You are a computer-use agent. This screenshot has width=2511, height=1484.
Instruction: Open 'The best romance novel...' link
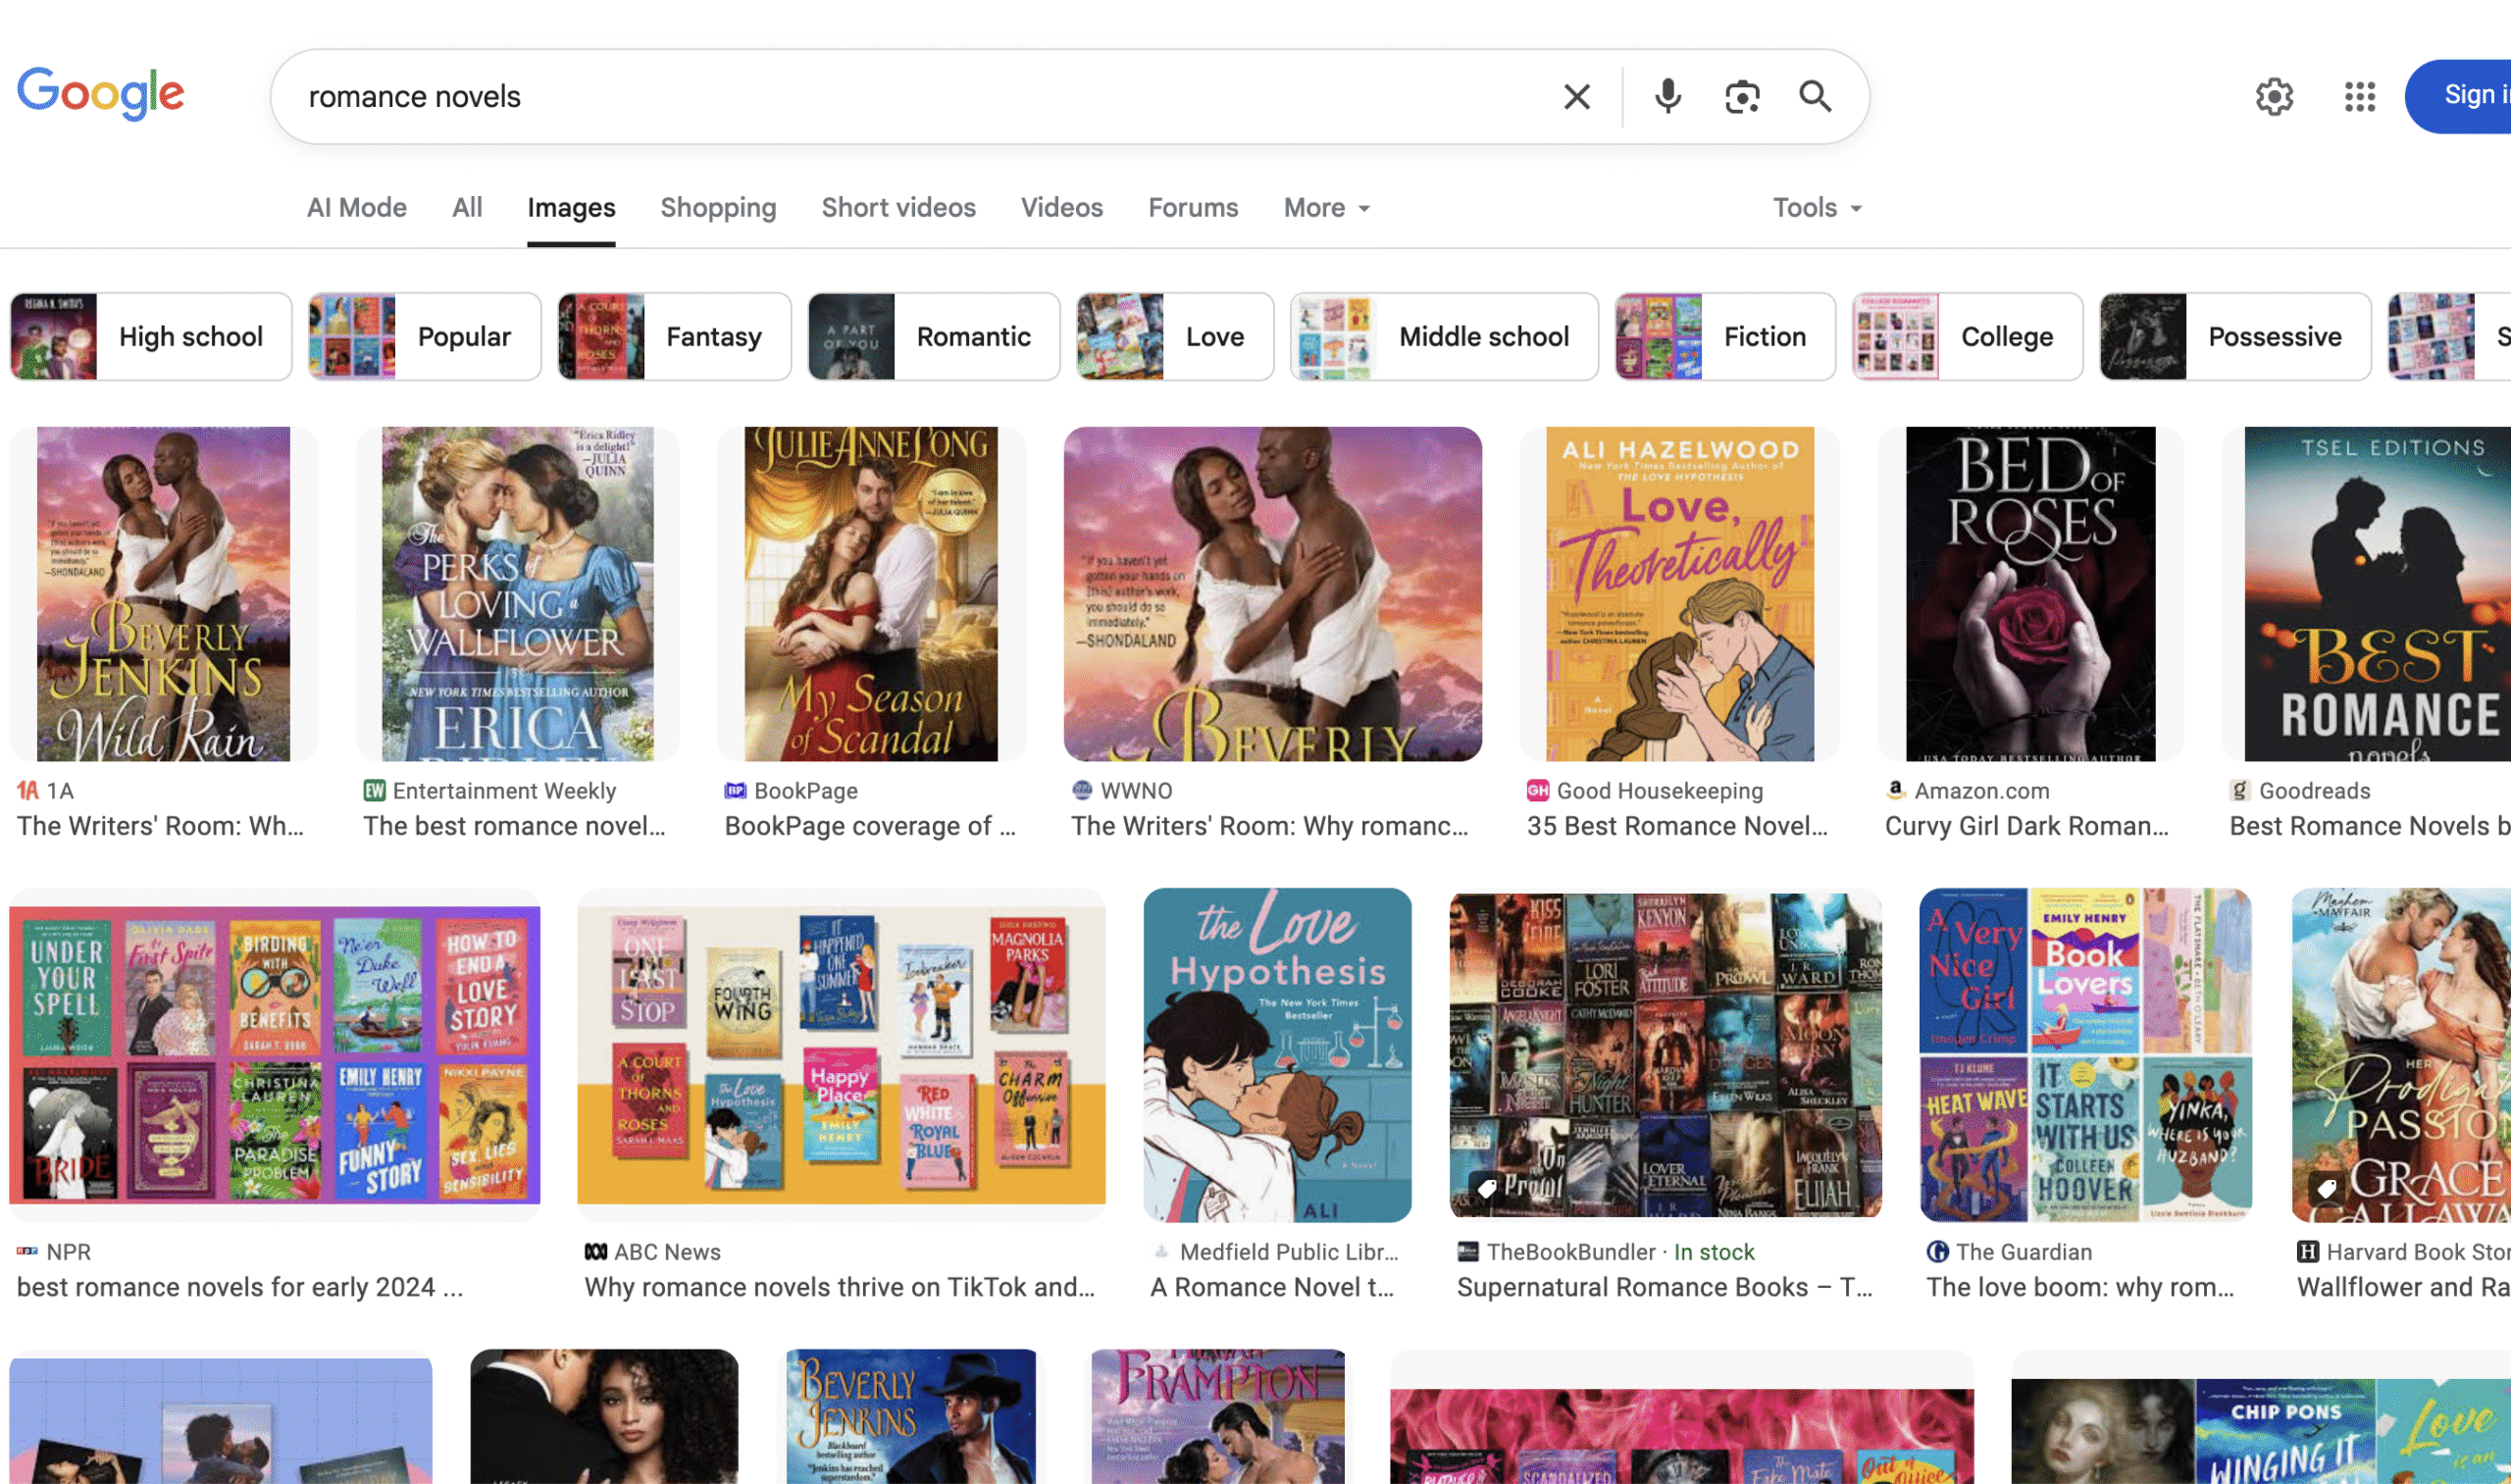tap(514, 826)
